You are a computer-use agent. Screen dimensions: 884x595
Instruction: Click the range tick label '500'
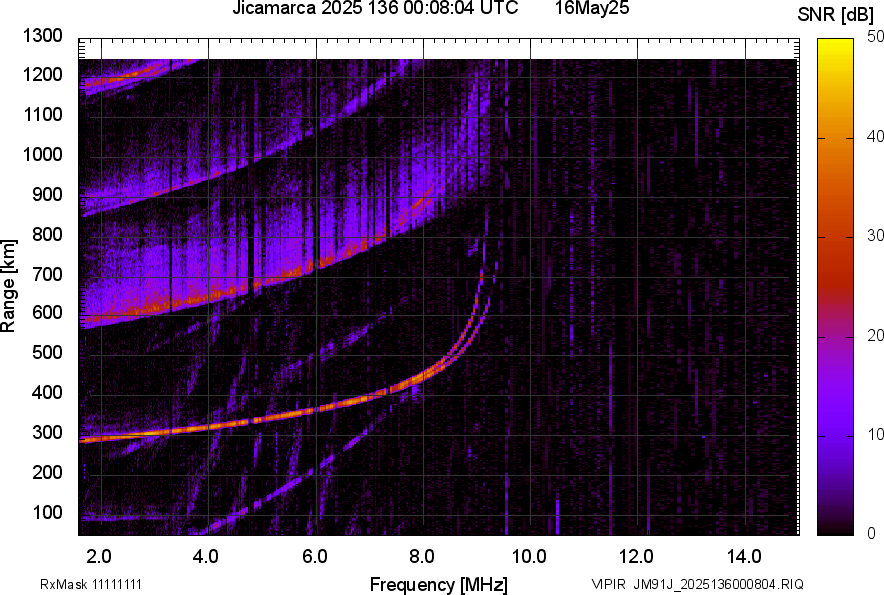tap(47, 352)
